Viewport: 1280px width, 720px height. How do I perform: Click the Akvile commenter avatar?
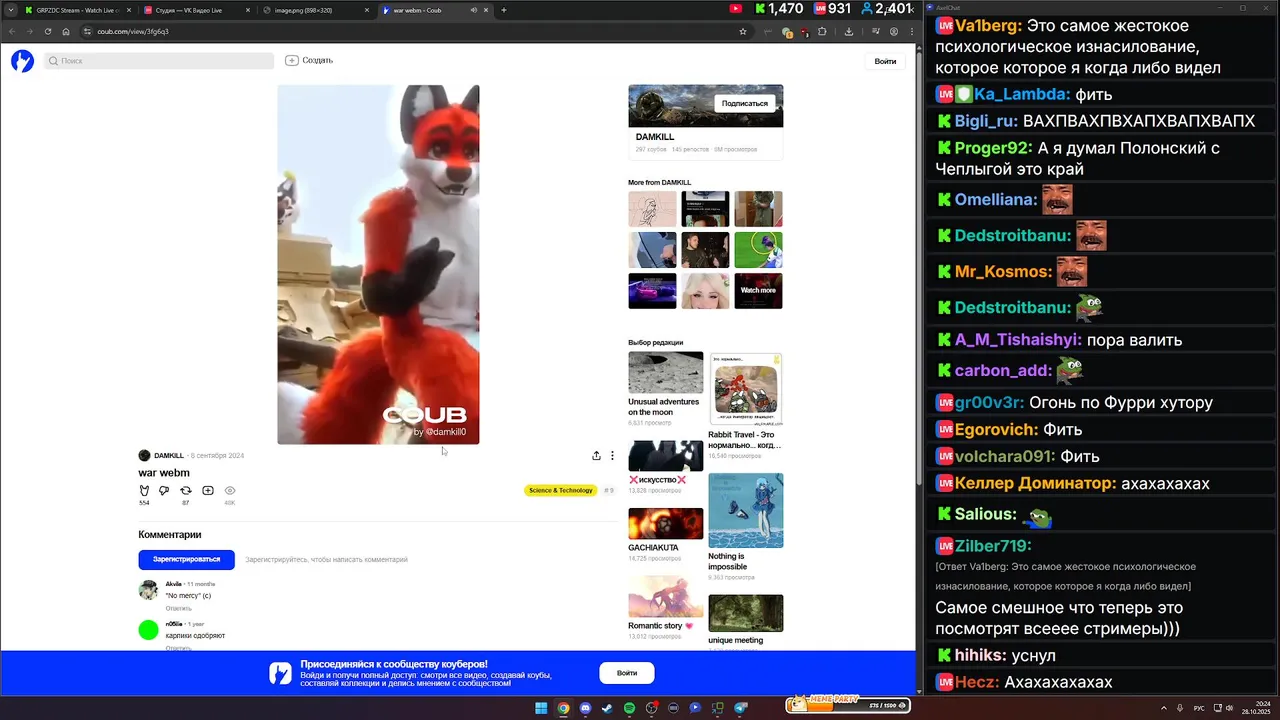148,589
